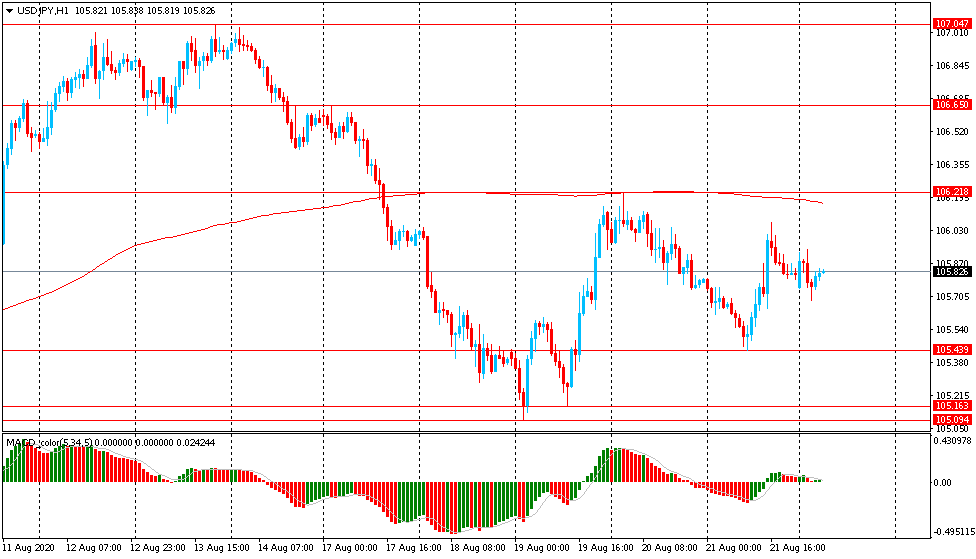Click the 12 Aug 23:00 time label

pyautogui.click(x=157, y=548)
